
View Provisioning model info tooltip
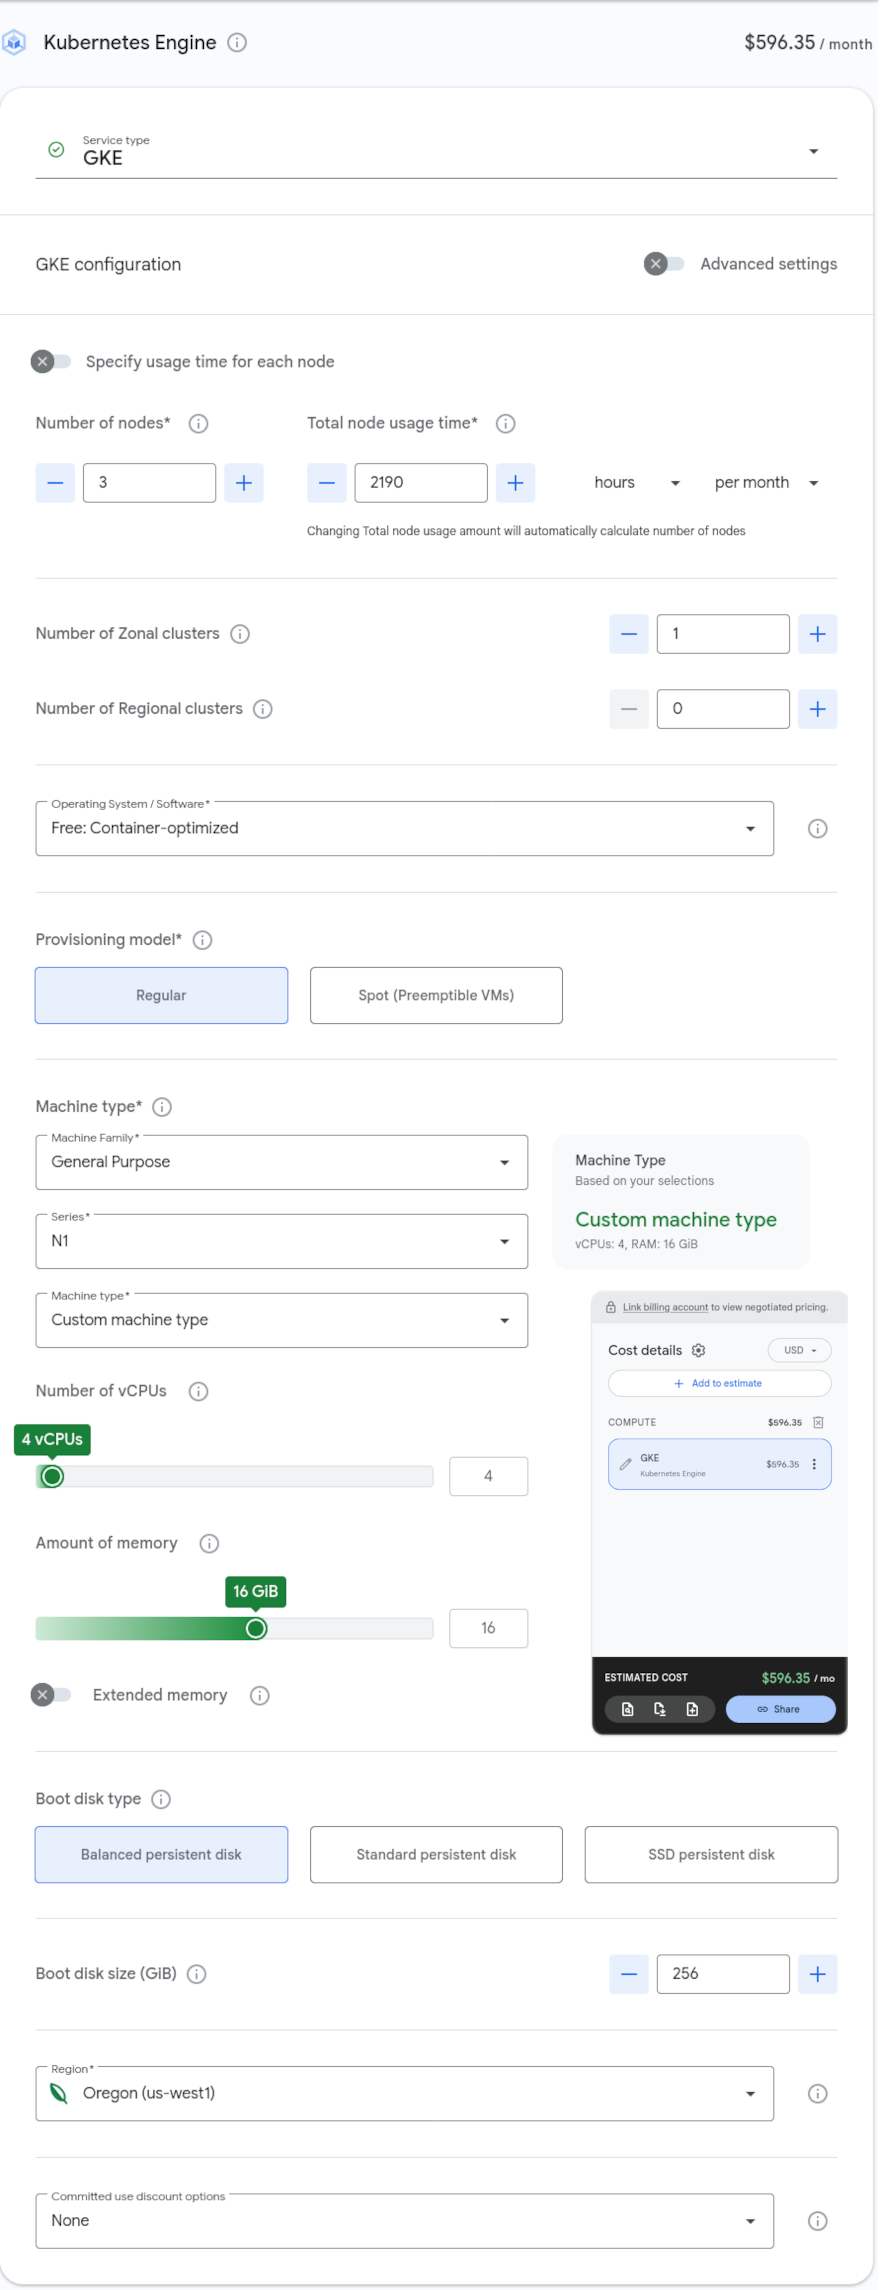pos(203,940)
